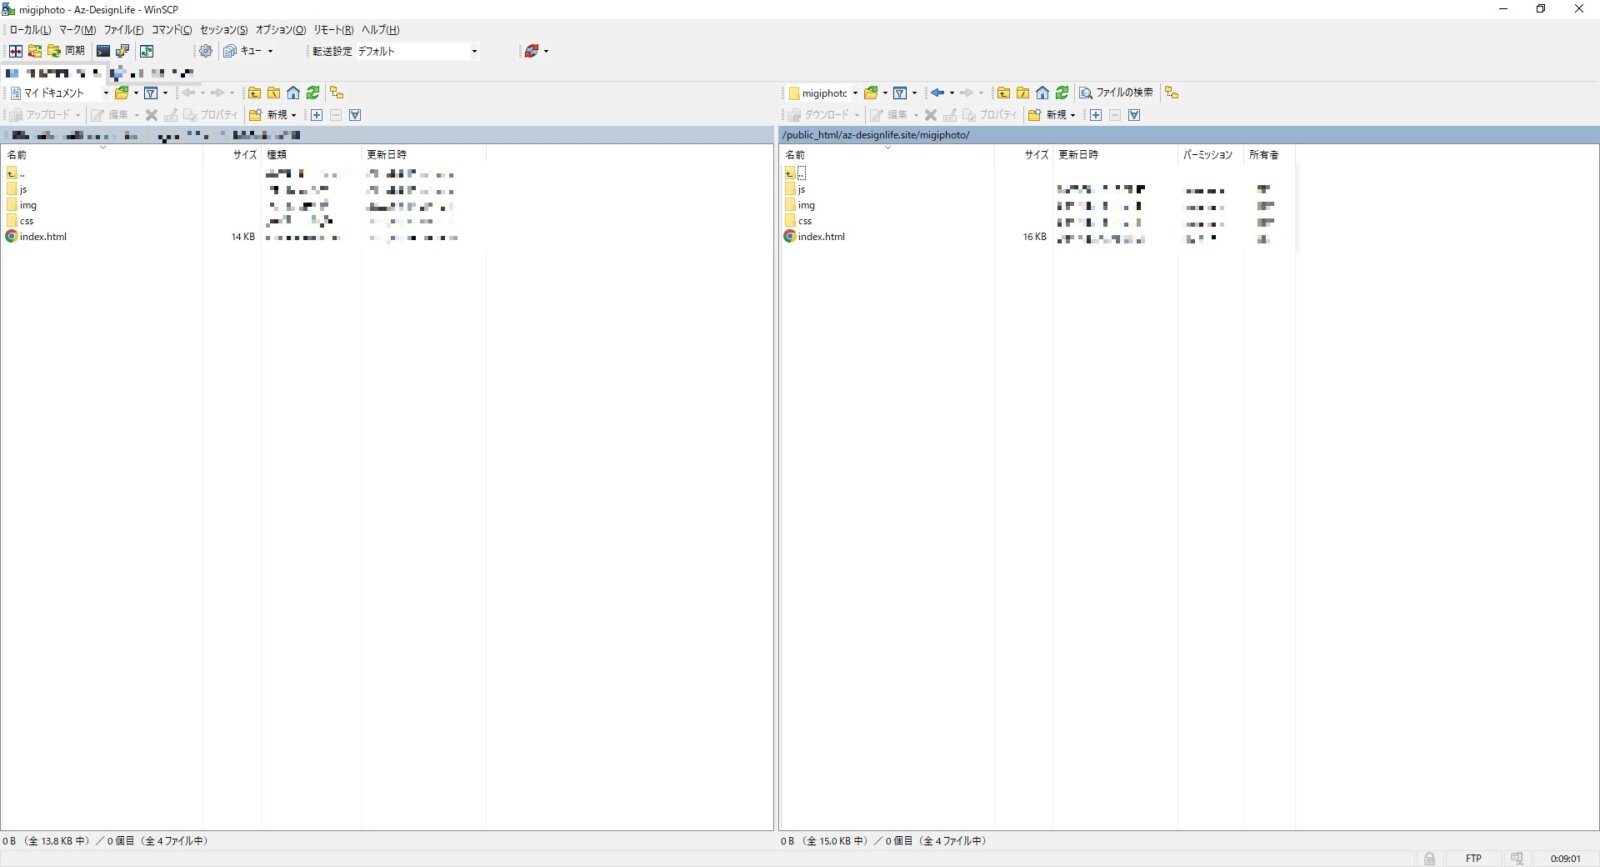This screenshot has width=1600, height=867.
Task: Refresh the remote directory listing
Action: (x=1062, y=93)
